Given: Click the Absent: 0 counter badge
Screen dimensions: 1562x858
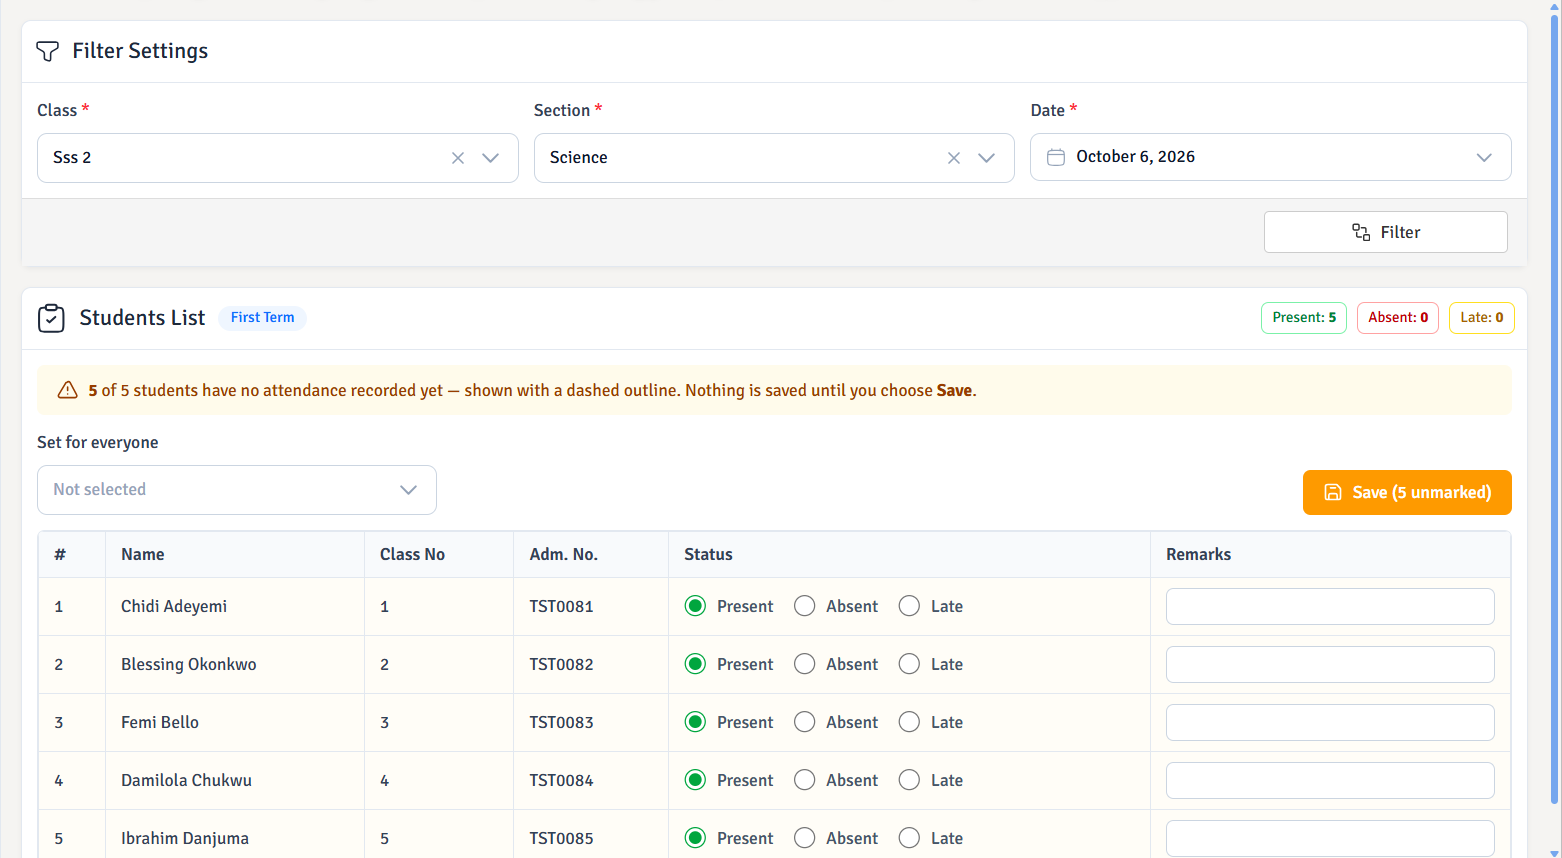Looking at the screenshot, I should pyautogui.click(x=1398, y=318).
